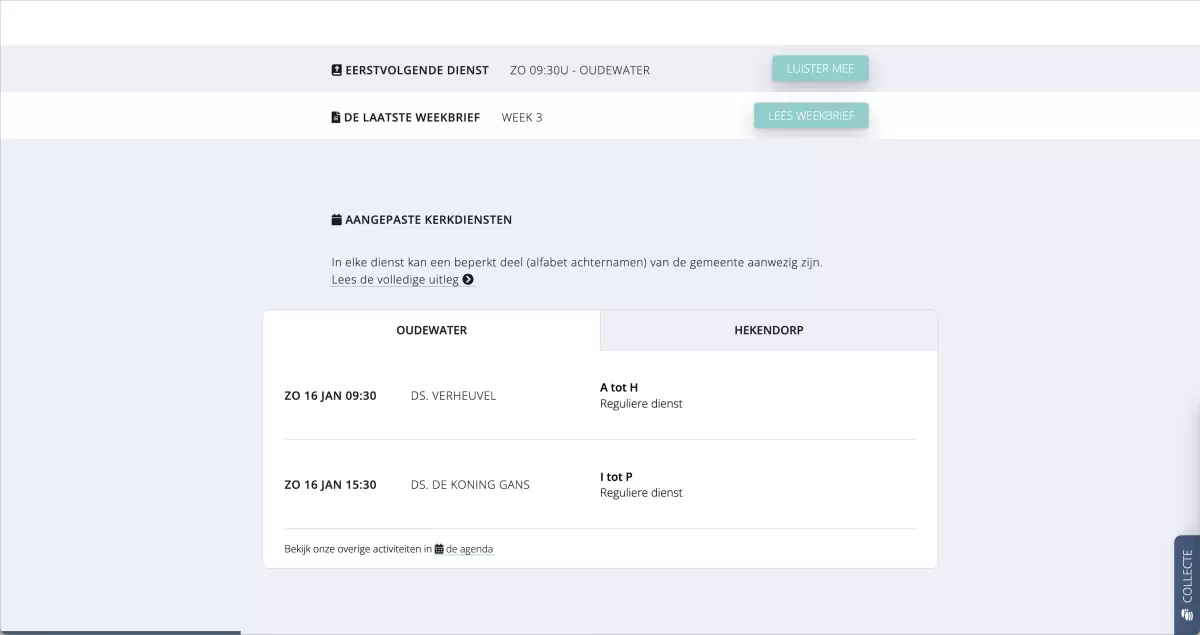Click the collecte icon at the side tab

pyautogui.click(x=1187, y=614)
